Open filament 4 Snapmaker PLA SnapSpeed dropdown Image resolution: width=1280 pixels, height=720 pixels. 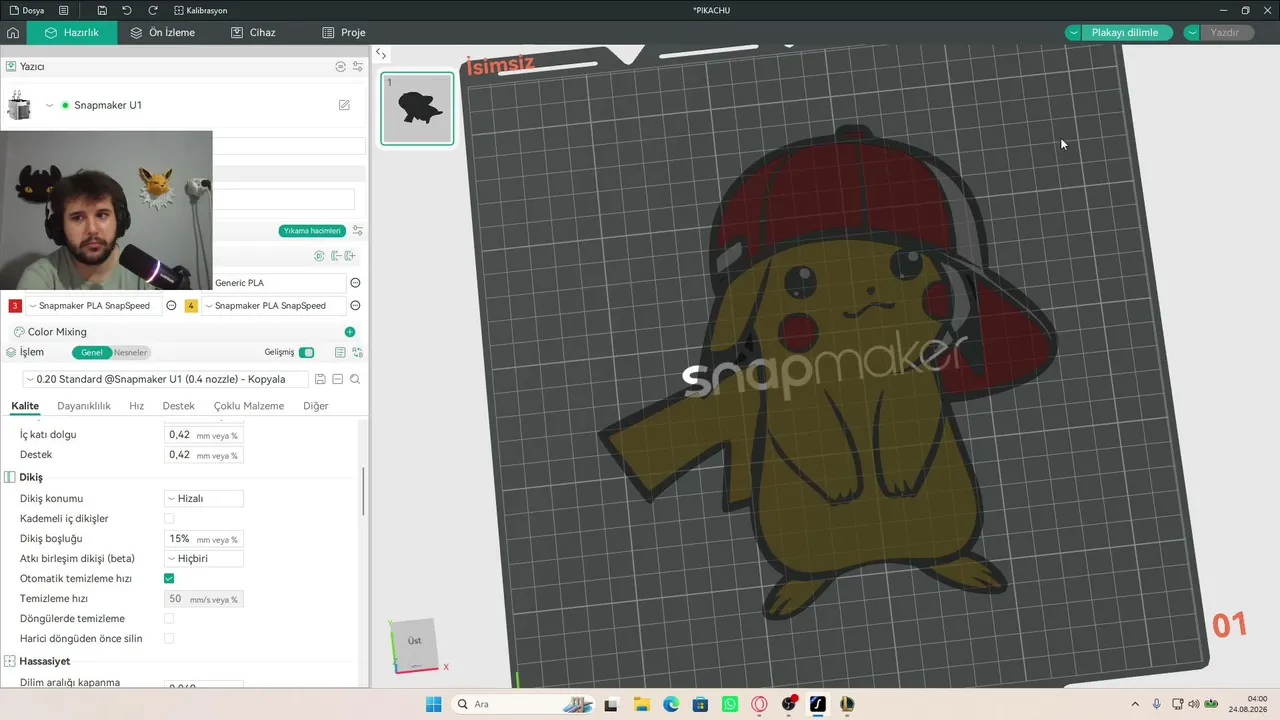click(x=273, y=306)
